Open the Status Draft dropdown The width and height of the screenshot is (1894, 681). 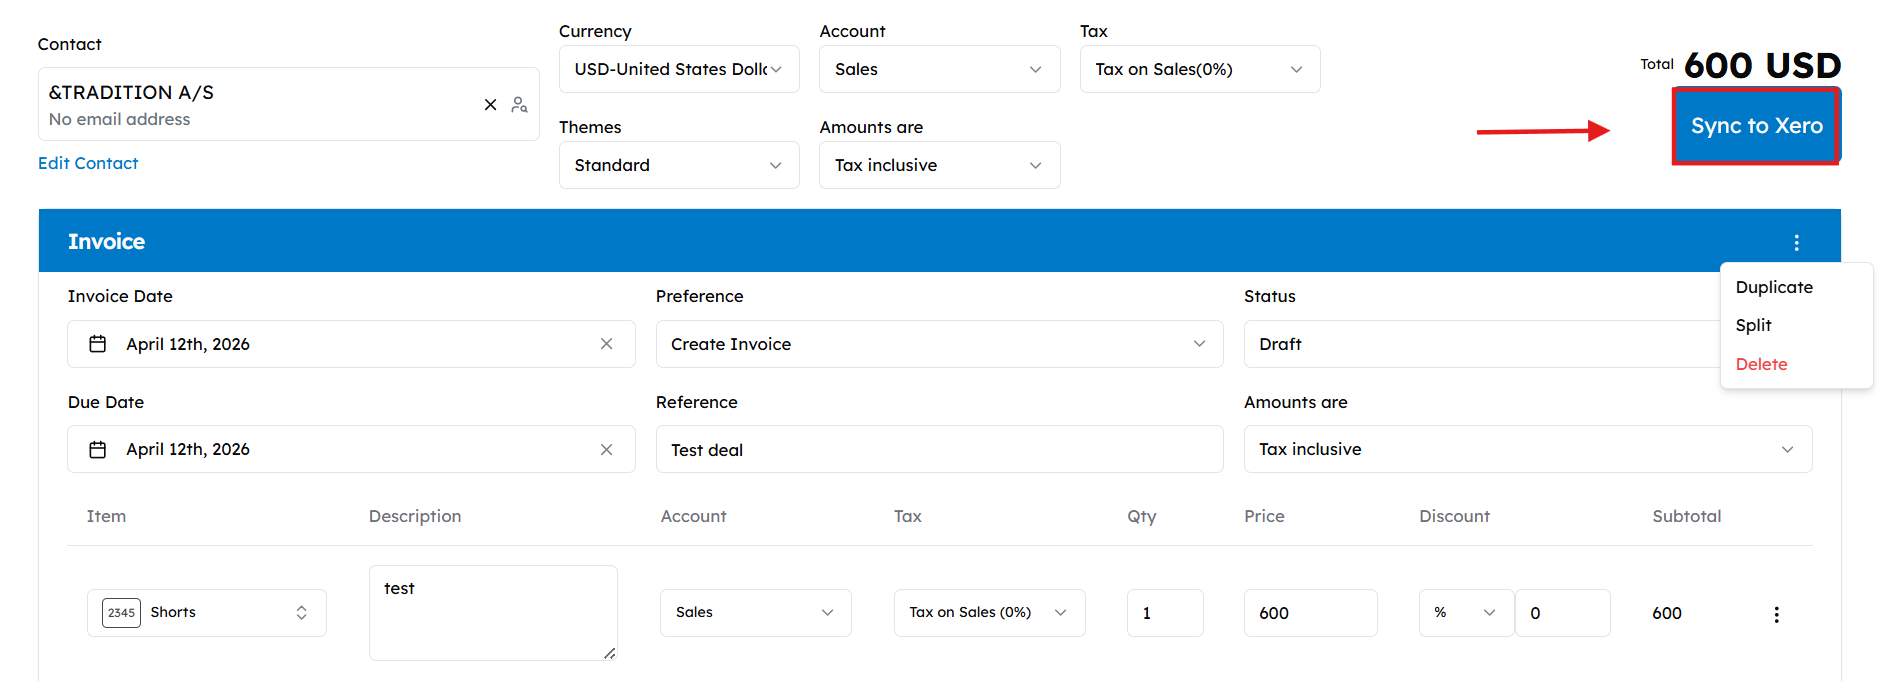tap(1482, 344)
